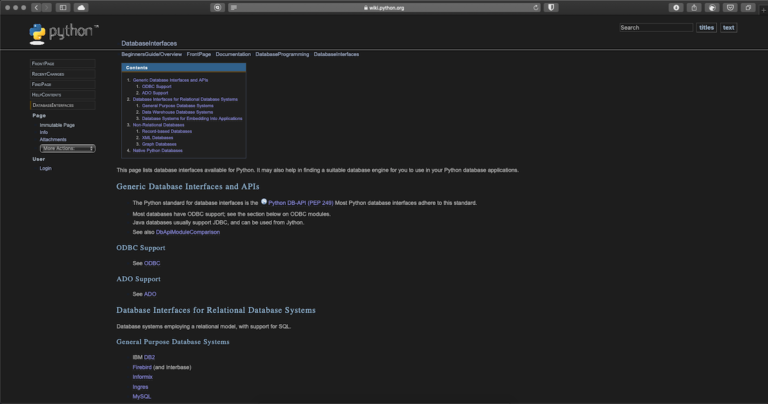768x404 pixels.
Task: Click the wiki.python.org address field
Action: click(384, 7)
